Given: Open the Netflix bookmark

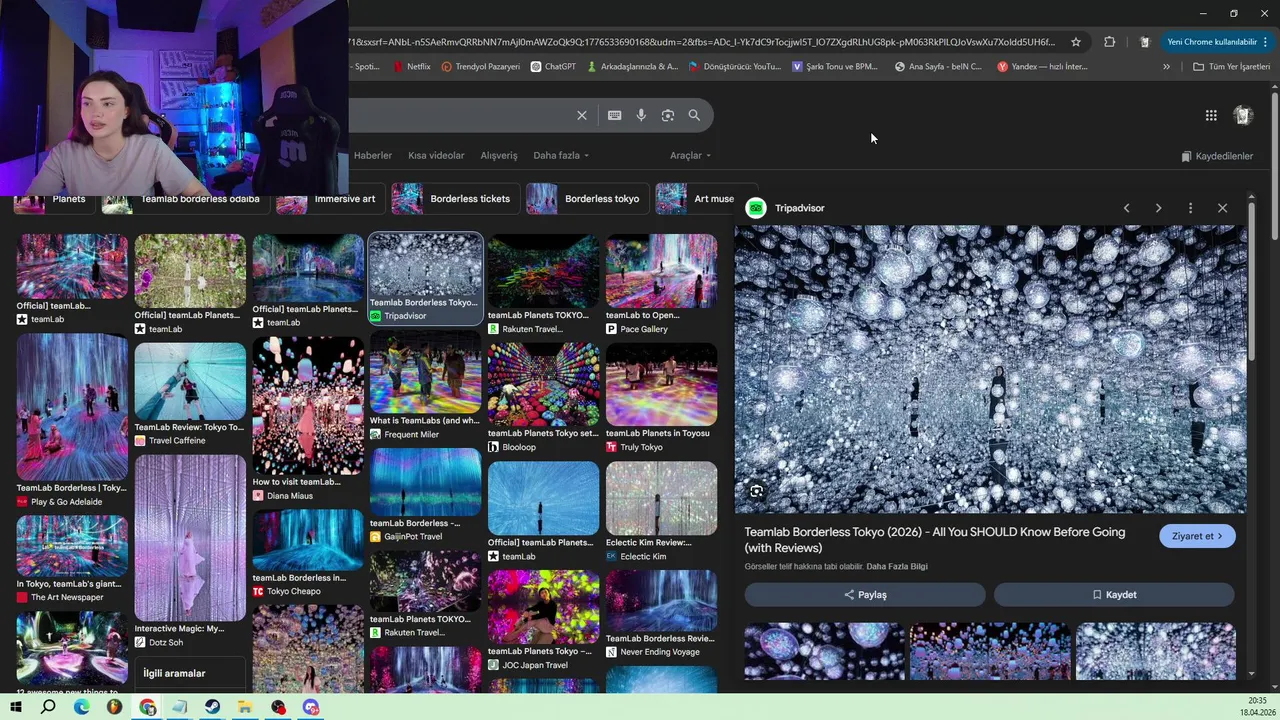Looking at the screenshot, I should pyautogui.click(x=412, y=67).
